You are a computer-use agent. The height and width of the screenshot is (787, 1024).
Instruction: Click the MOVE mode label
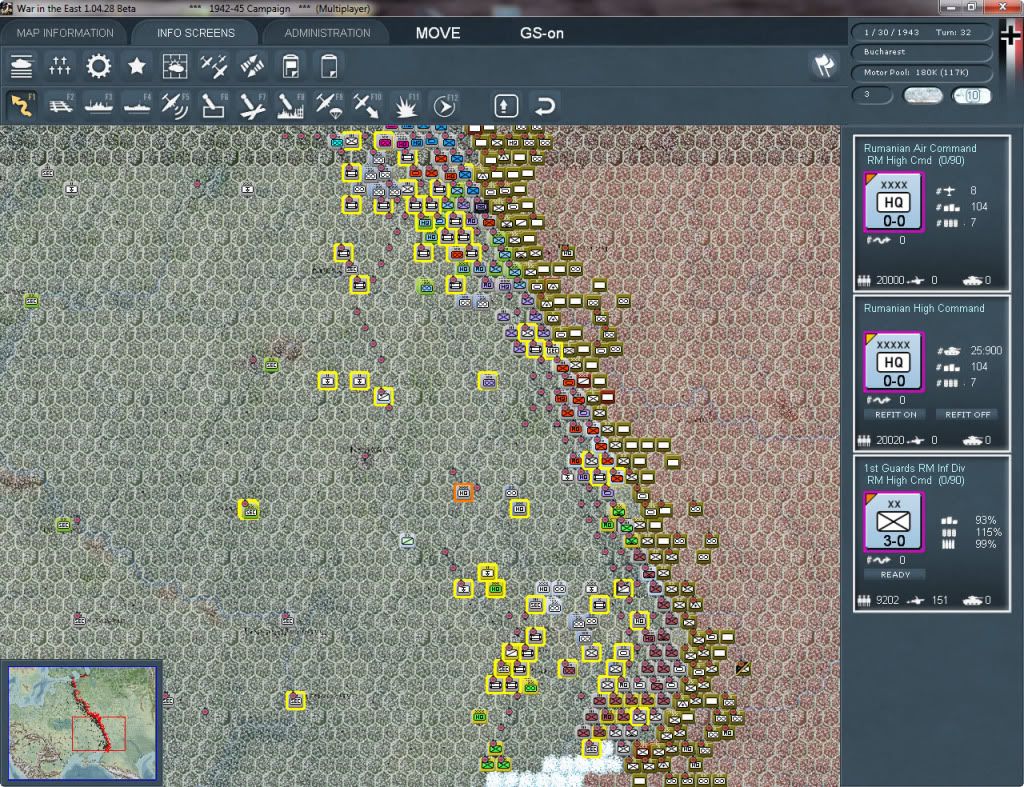click(x=438, y=33)
